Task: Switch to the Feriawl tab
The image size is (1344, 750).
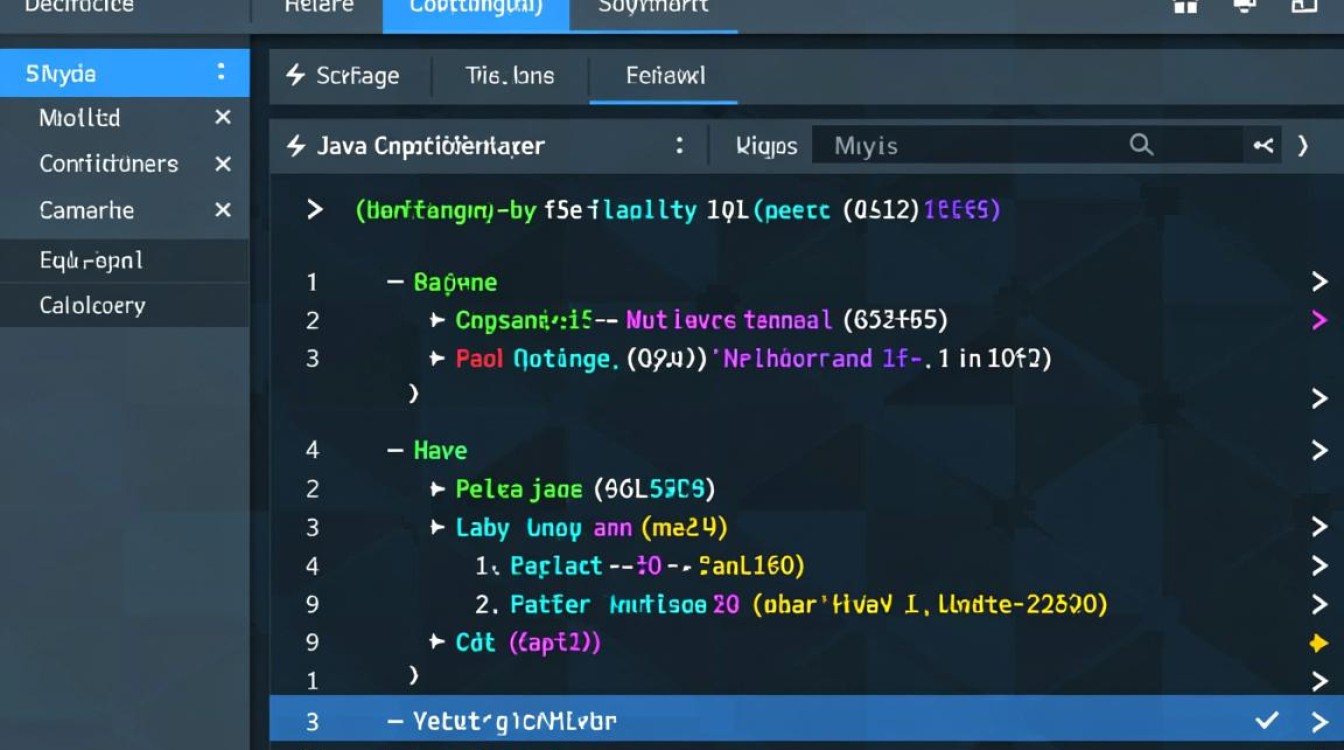Action: [x=665, y=76]
